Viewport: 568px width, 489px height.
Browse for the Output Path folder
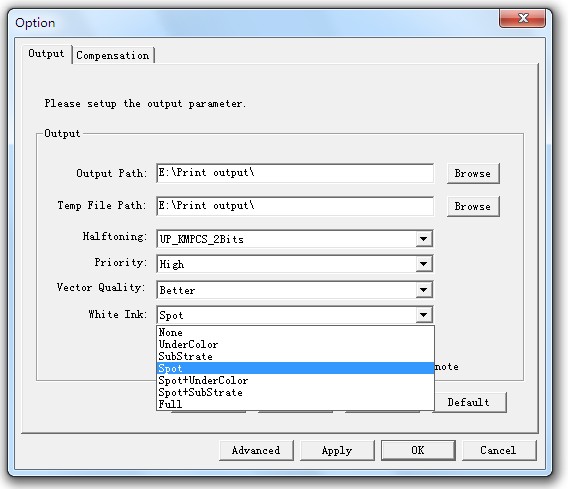click(473, 174)
